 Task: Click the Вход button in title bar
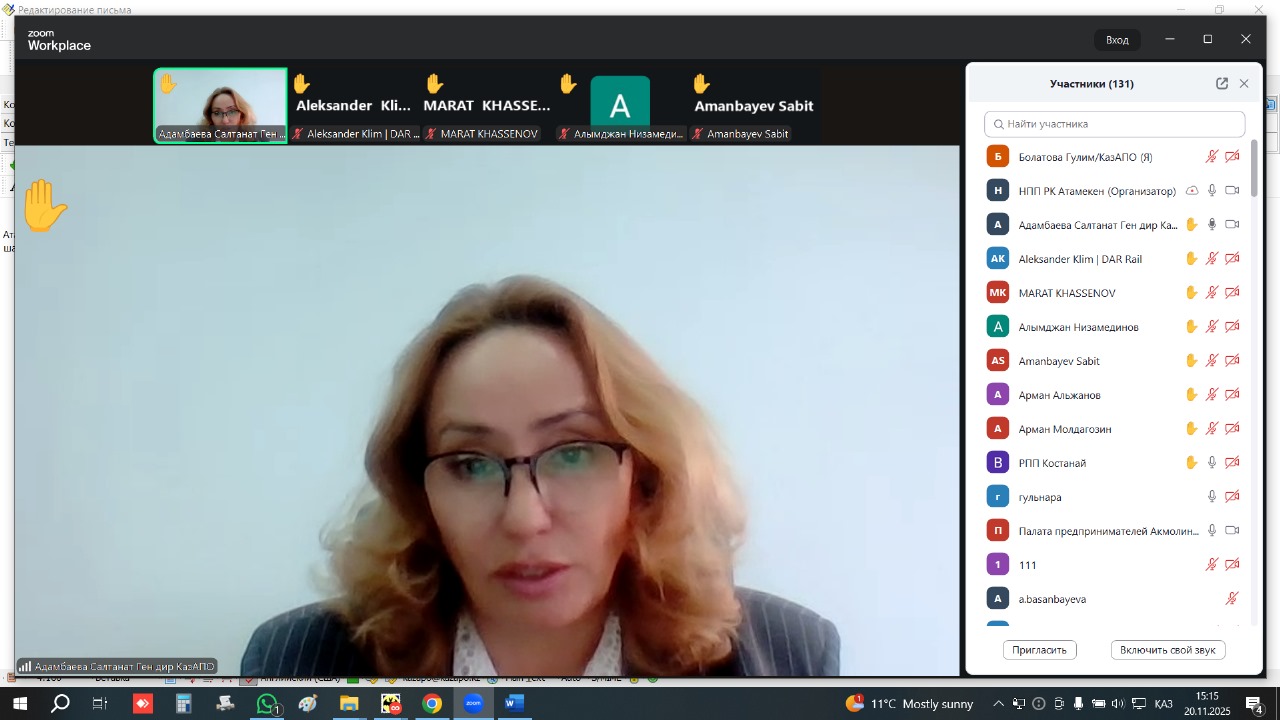(x=1117, y=40)
